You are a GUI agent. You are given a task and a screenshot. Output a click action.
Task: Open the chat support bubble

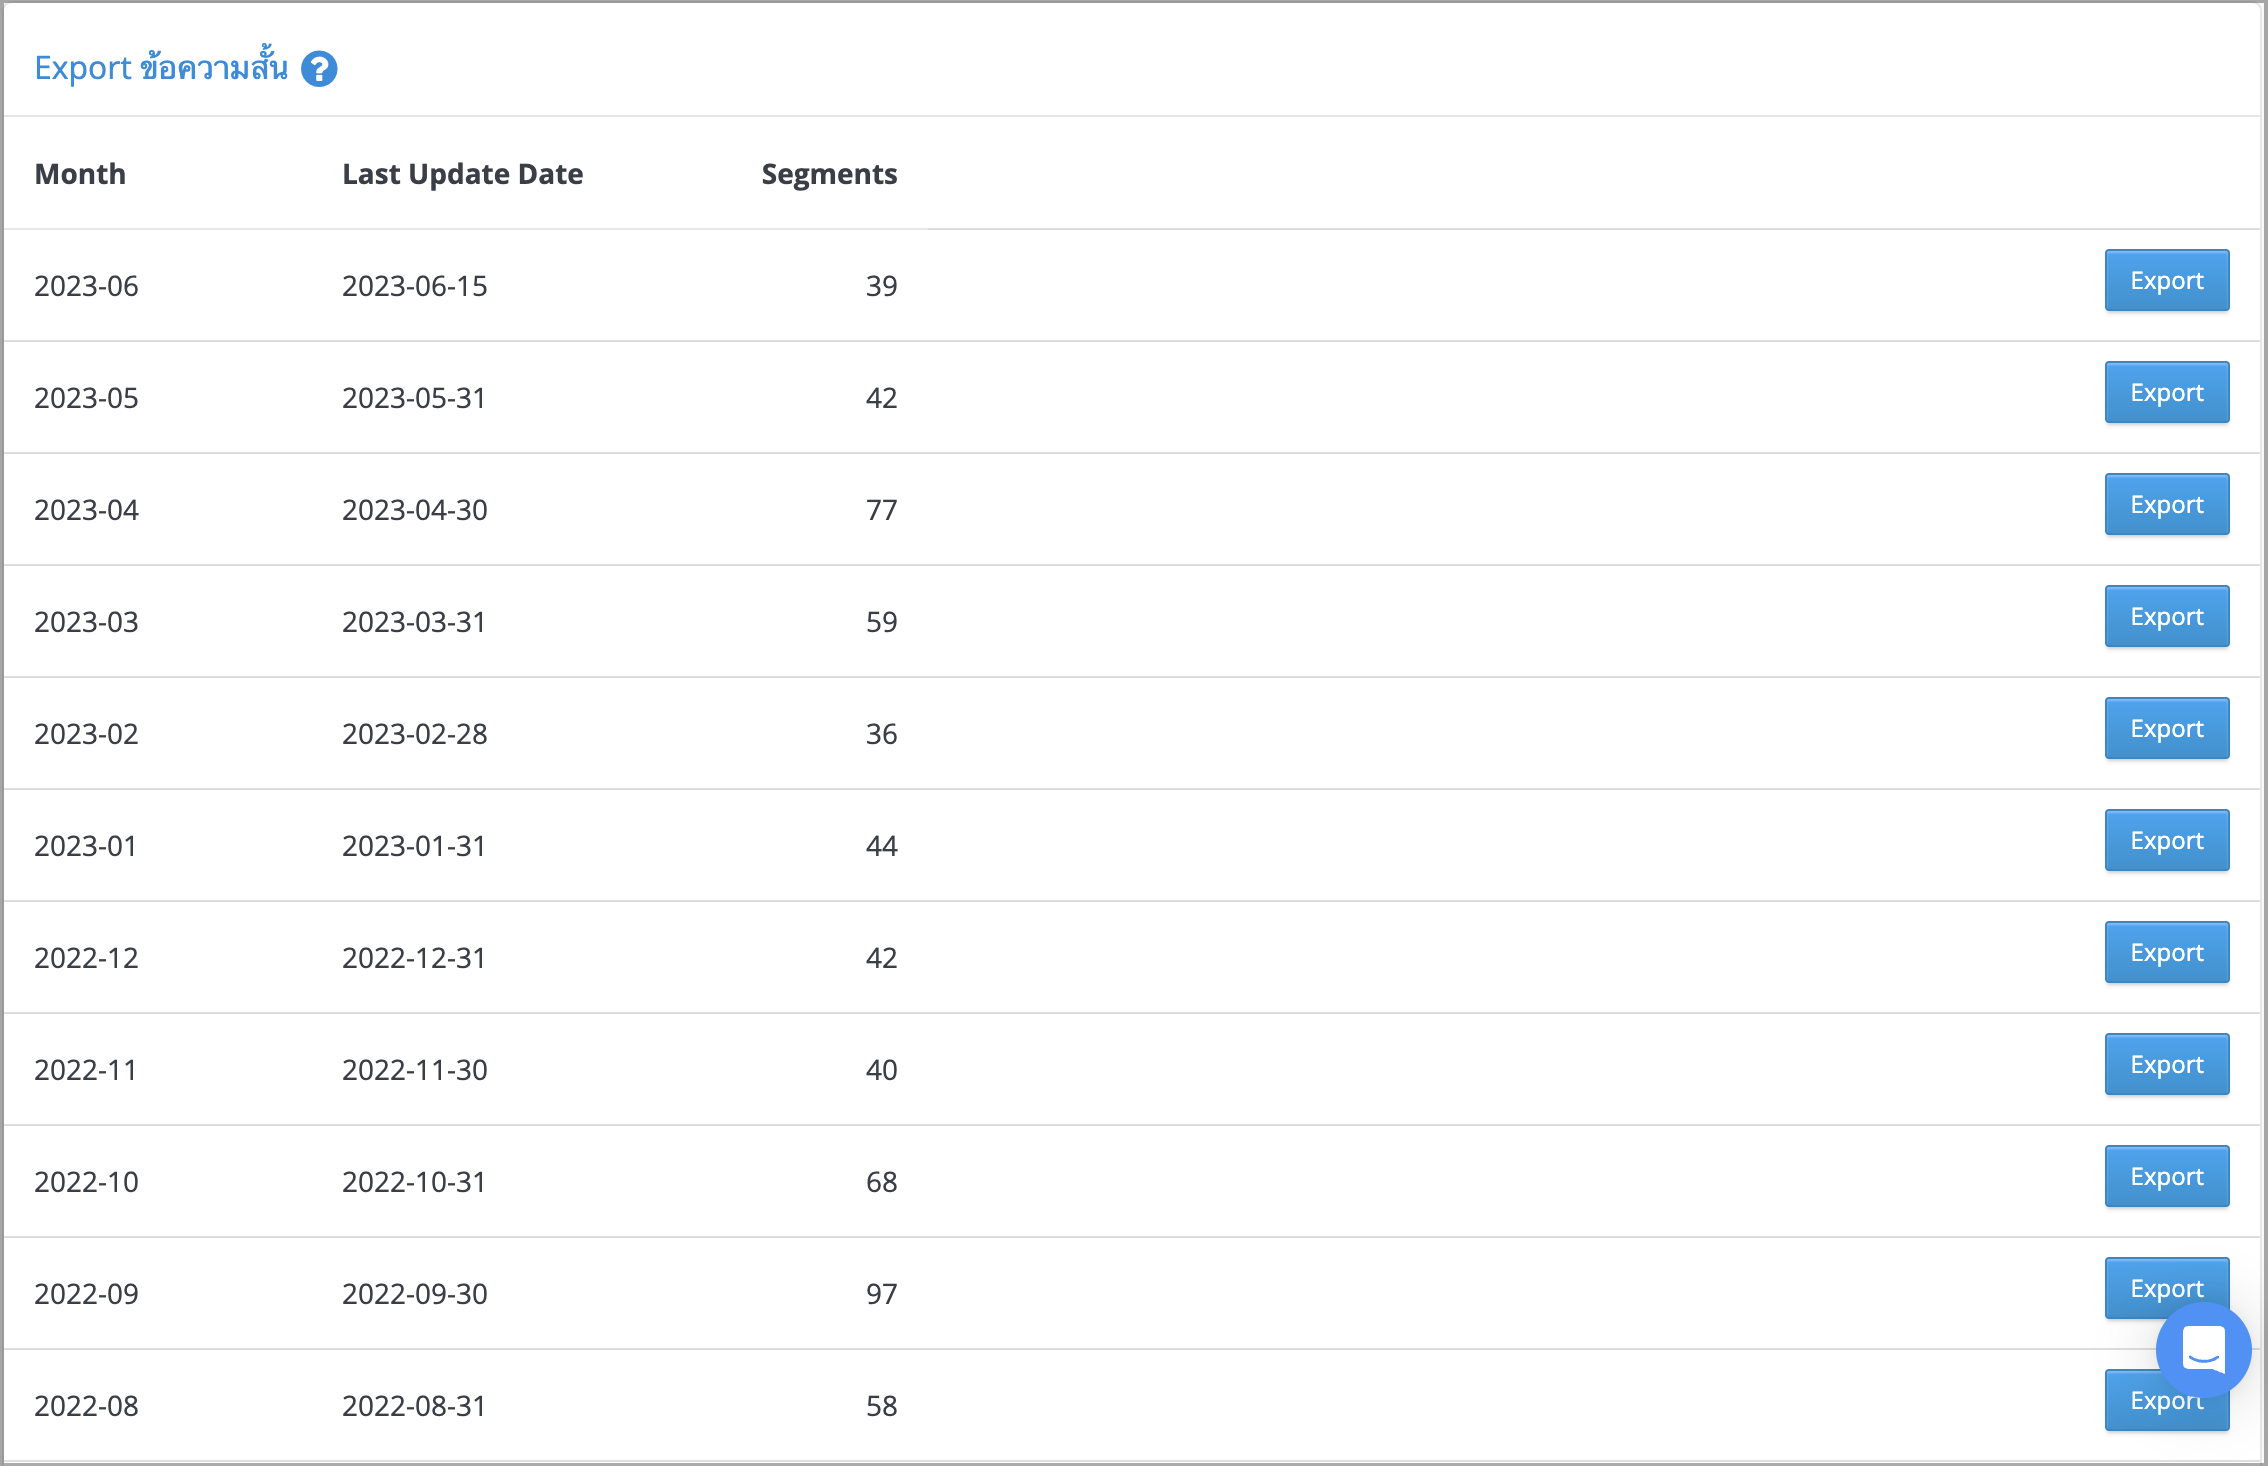2203,1350
